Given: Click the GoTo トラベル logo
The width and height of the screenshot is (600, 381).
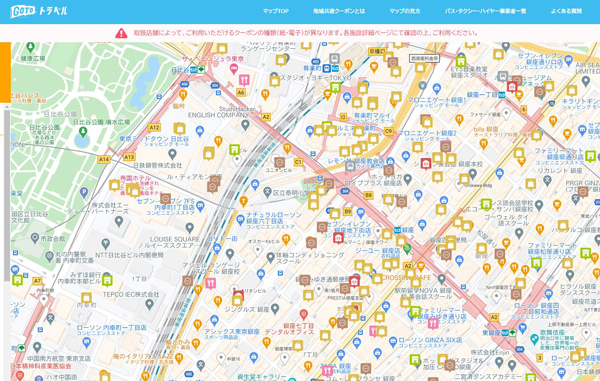Looking at the screenshot, I should pos(39,11).
